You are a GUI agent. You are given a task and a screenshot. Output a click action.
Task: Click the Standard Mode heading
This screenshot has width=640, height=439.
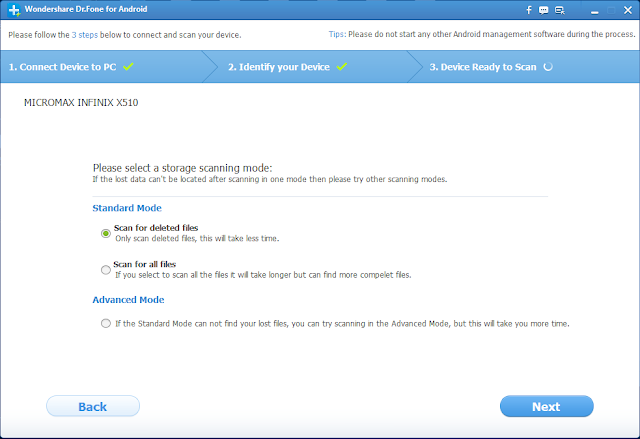127,208
